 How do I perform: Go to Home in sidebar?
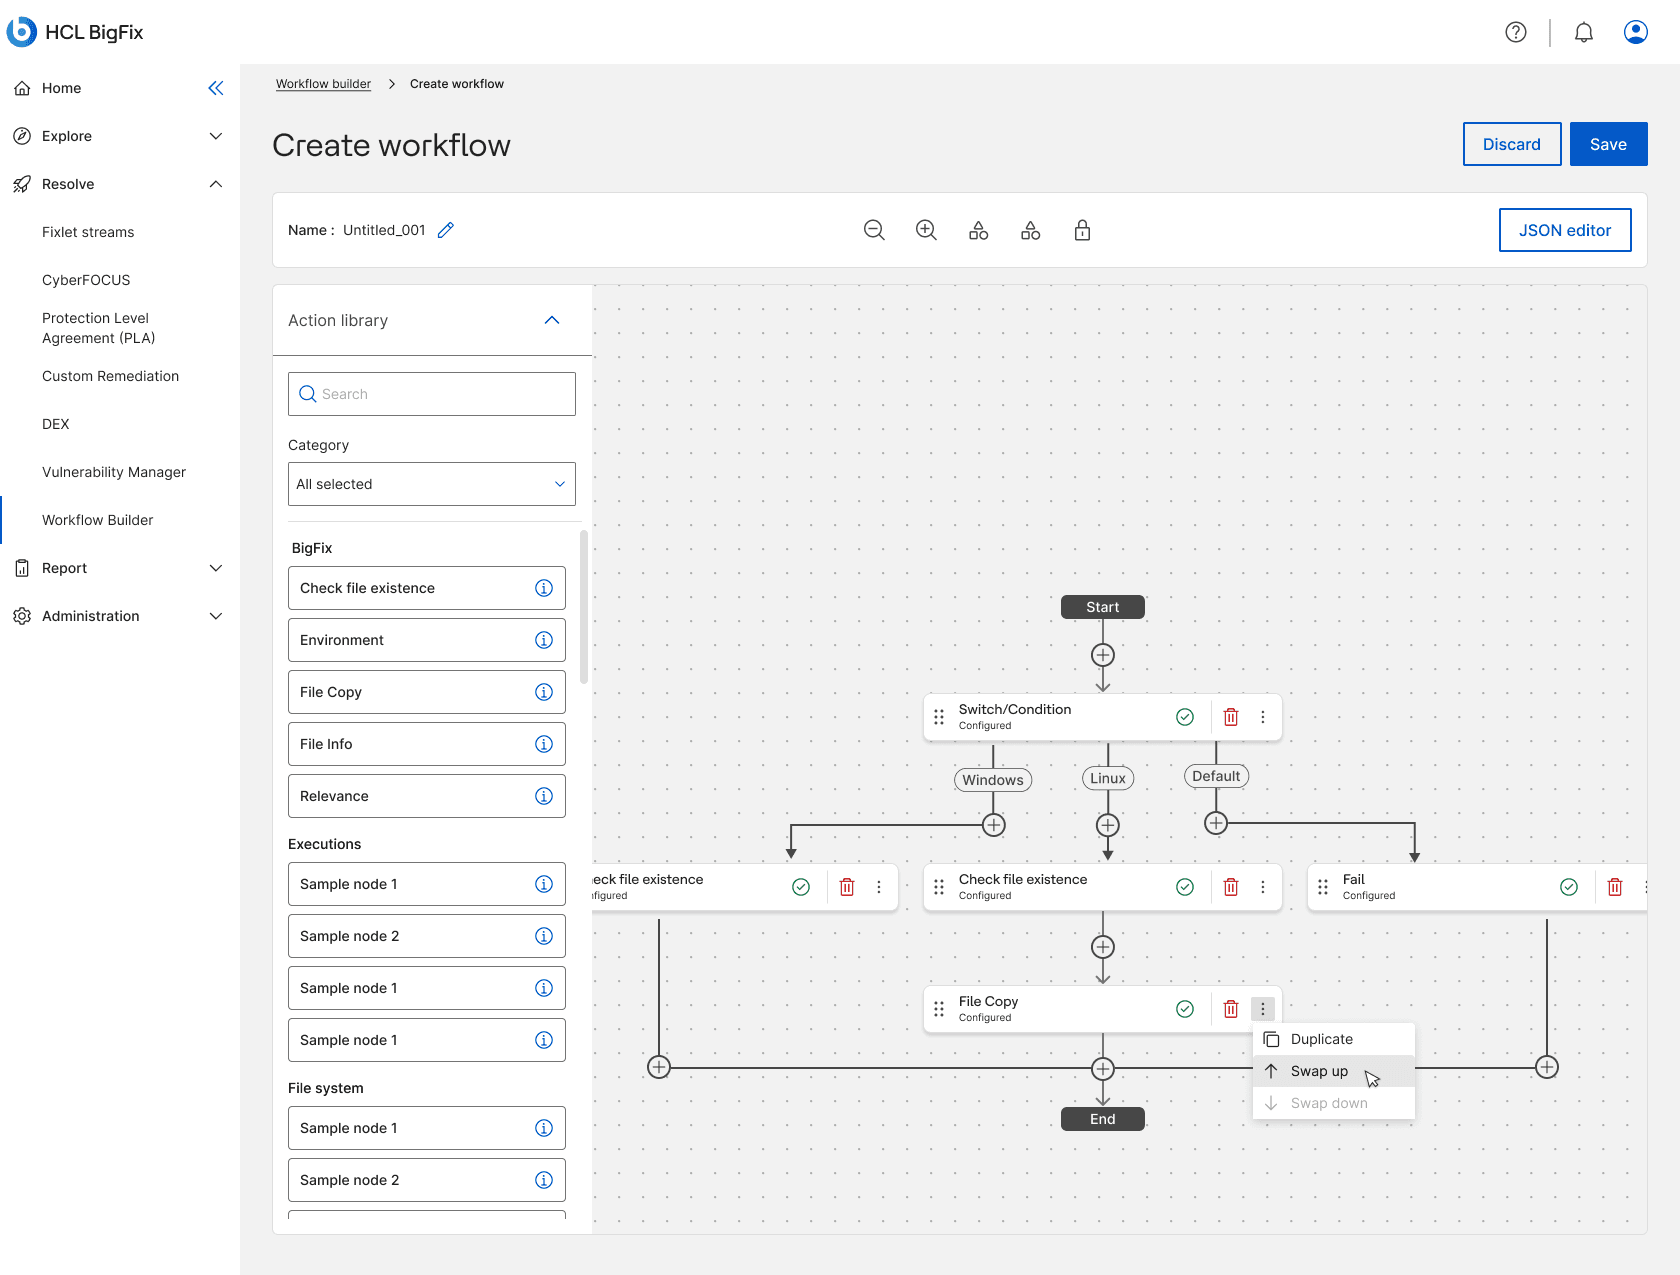click(x=61, y=88)
